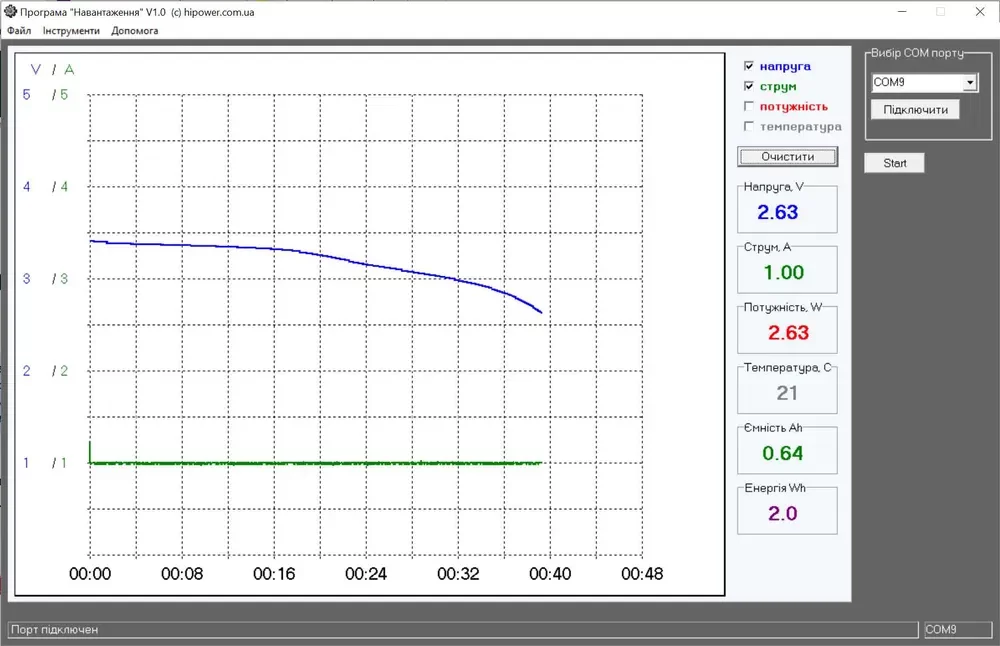Open the Допомога menu
Viewport: 1000px width, 646px height.
135,31
